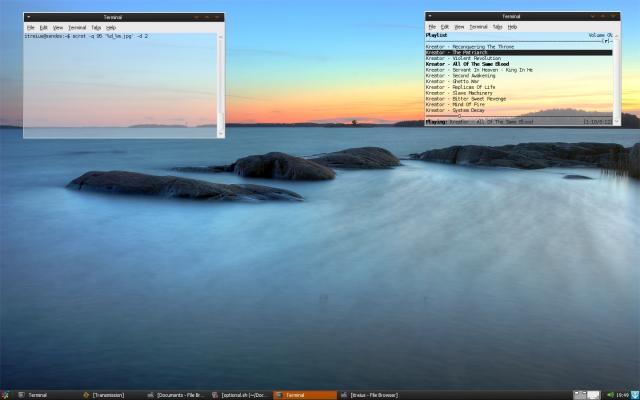The height and width of the screenshot is (400, 640).
Task: Click the clock on the taskbar
Action: [622, 395]
